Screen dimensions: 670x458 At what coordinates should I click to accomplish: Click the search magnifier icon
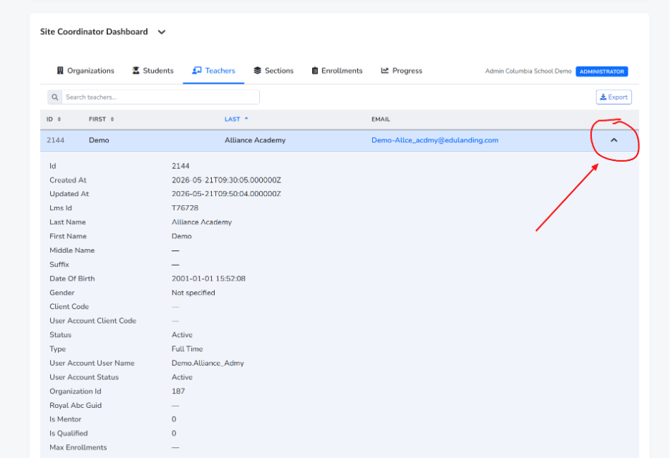pyautogui.click(x=55, y=97)
